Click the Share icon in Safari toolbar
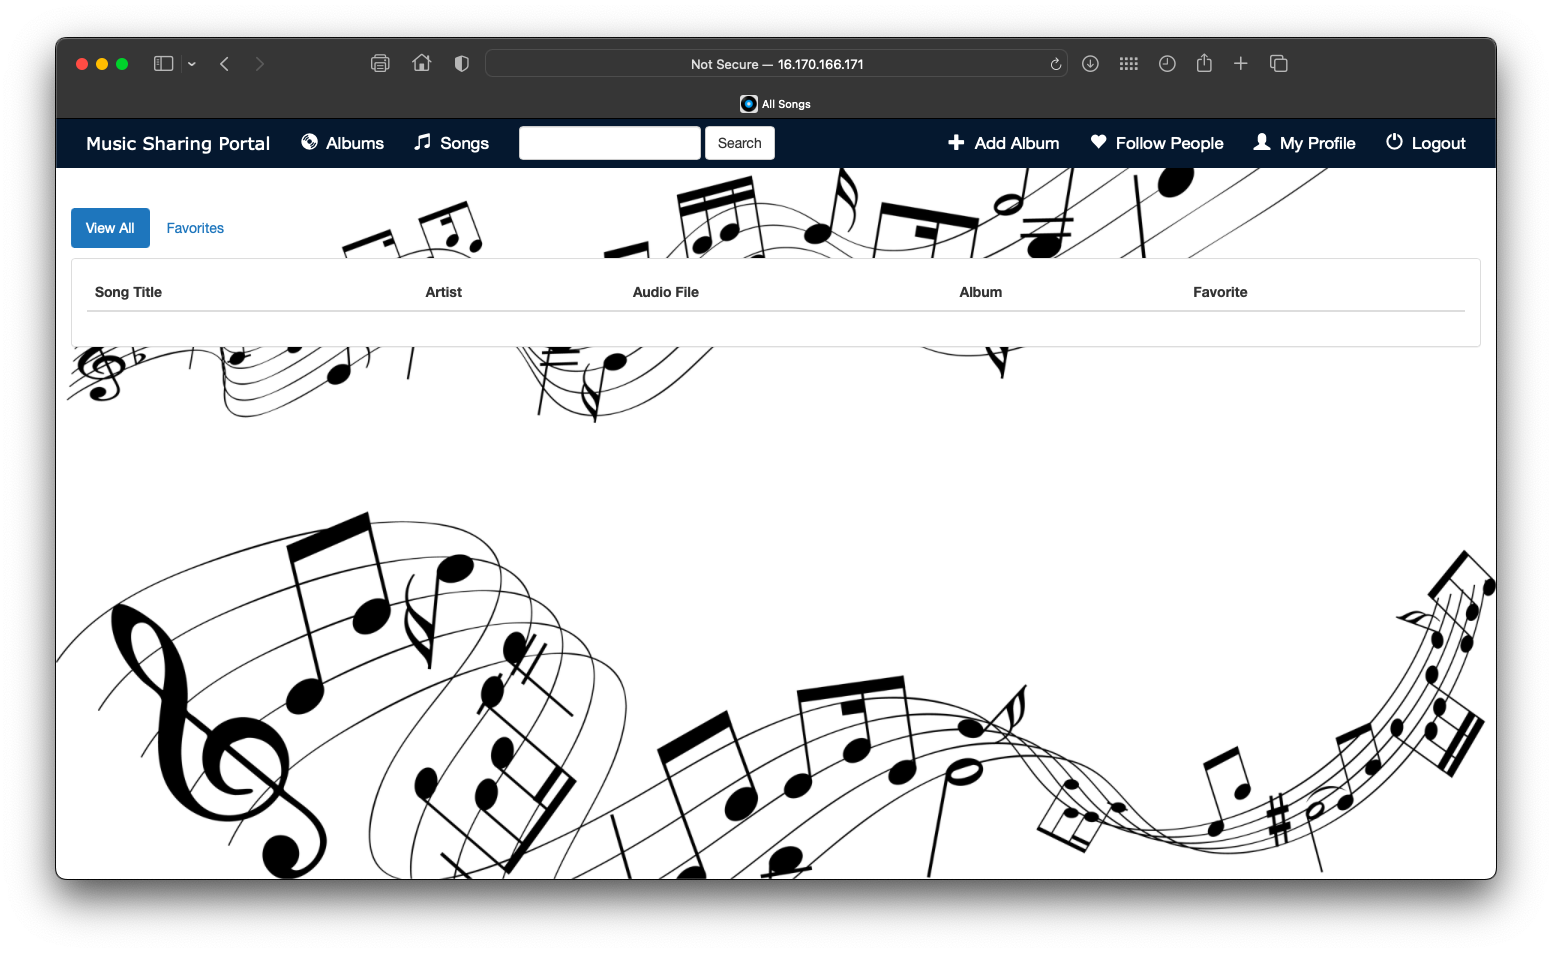This screenshot has width=1552, height=953. [1205, 63]
